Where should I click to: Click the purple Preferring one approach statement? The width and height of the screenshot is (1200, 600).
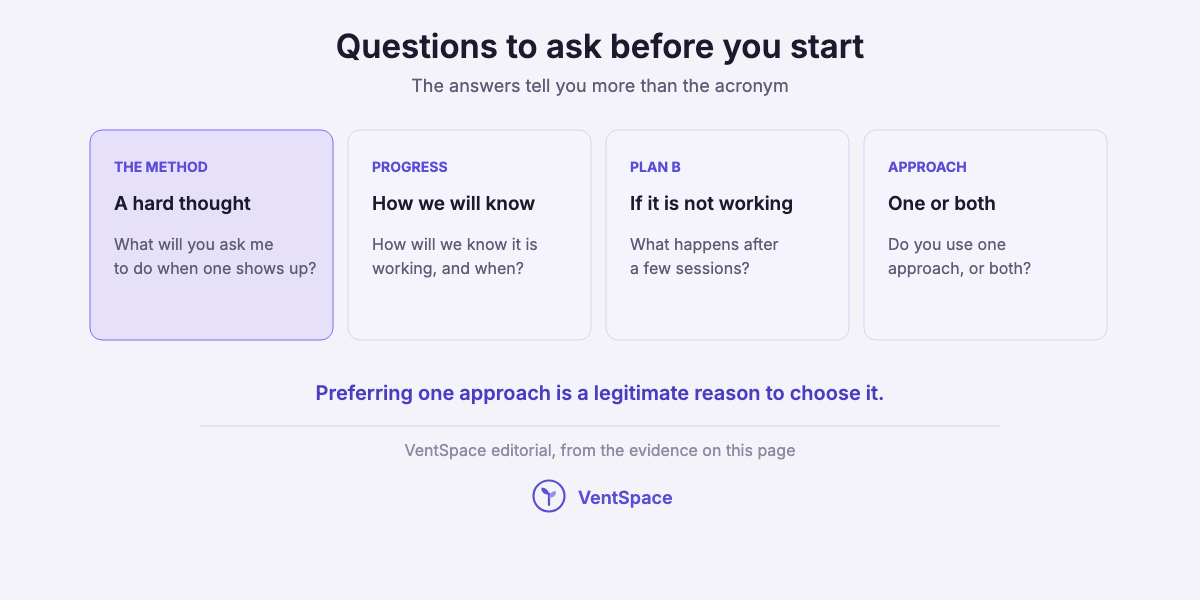(600, 393)
